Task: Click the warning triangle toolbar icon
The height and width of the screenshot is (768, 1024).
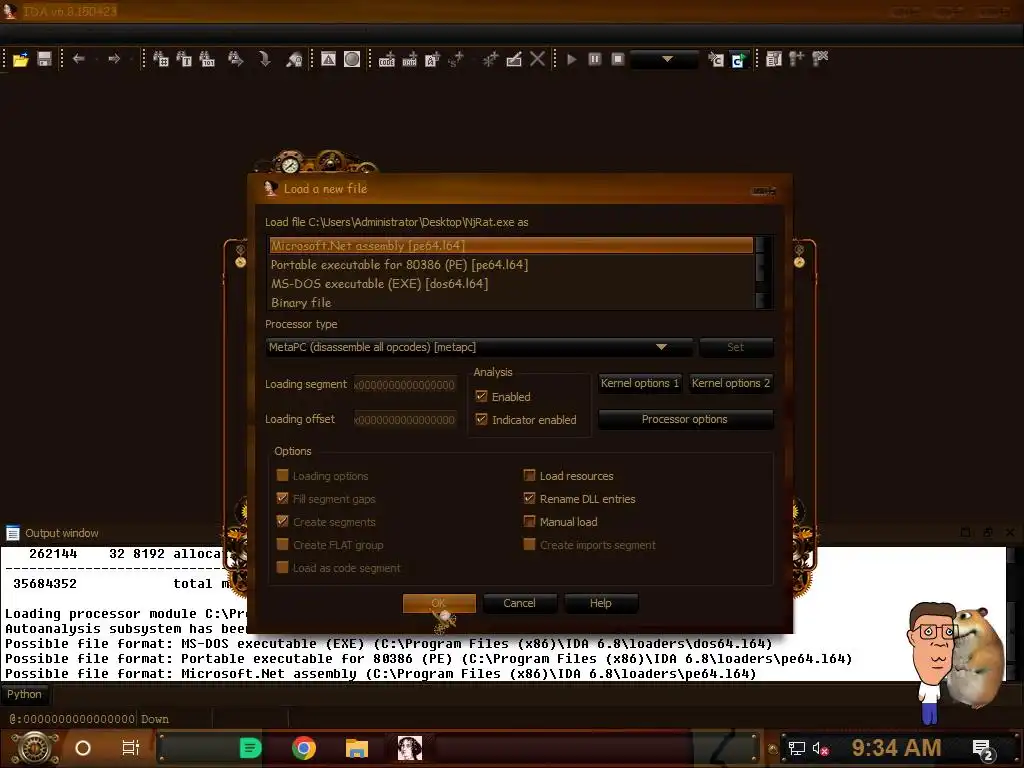Action: point(328,59)
